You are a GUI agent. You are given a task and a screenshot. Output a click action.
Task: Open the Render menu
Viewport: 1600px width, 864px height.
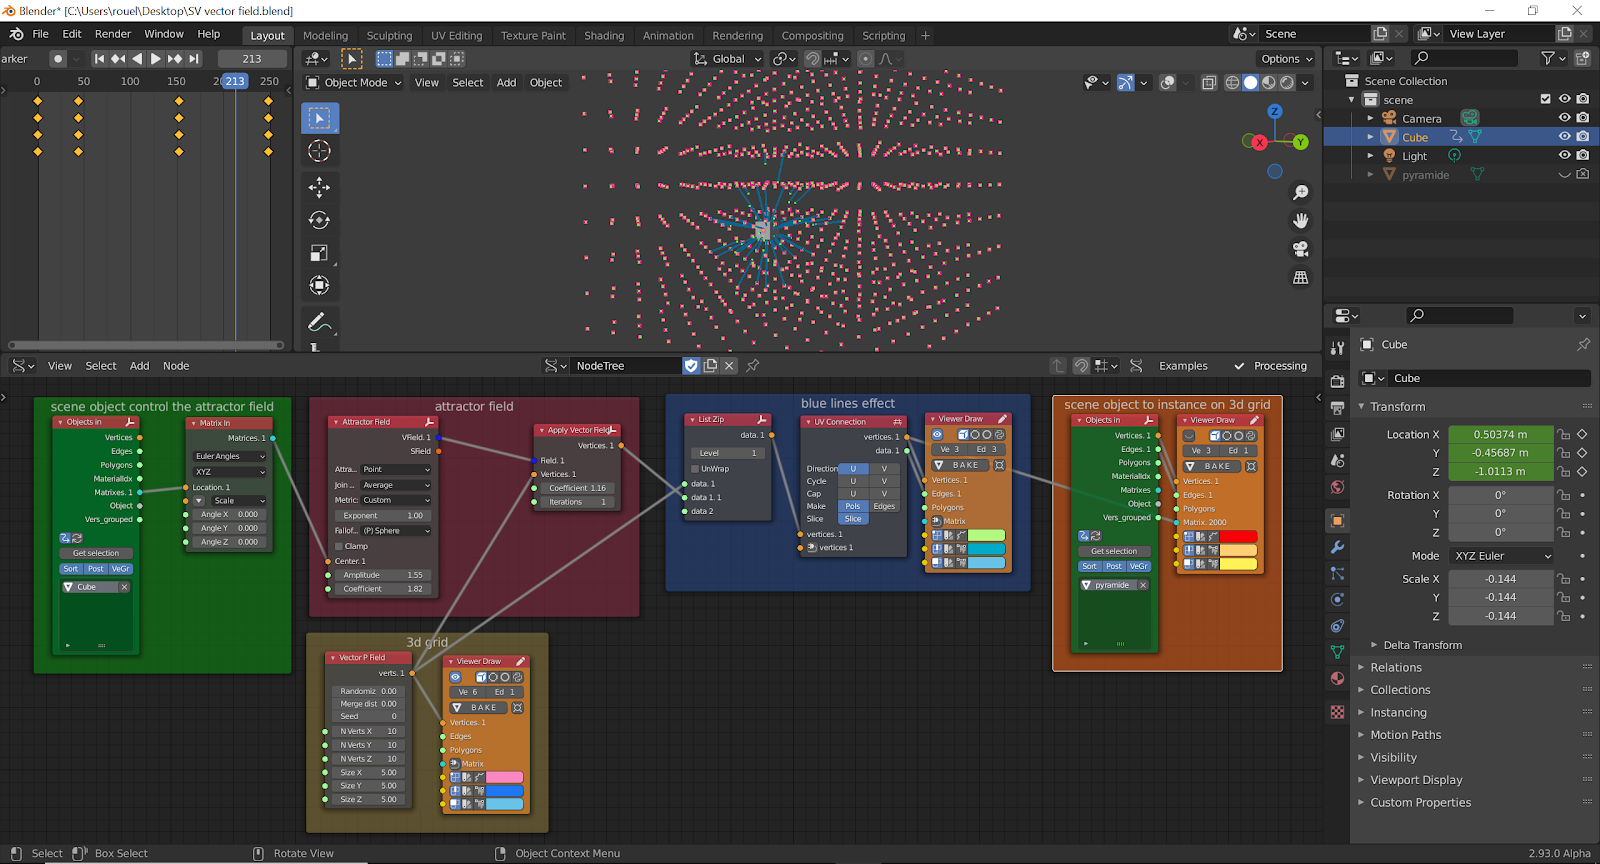coord(113,34)
